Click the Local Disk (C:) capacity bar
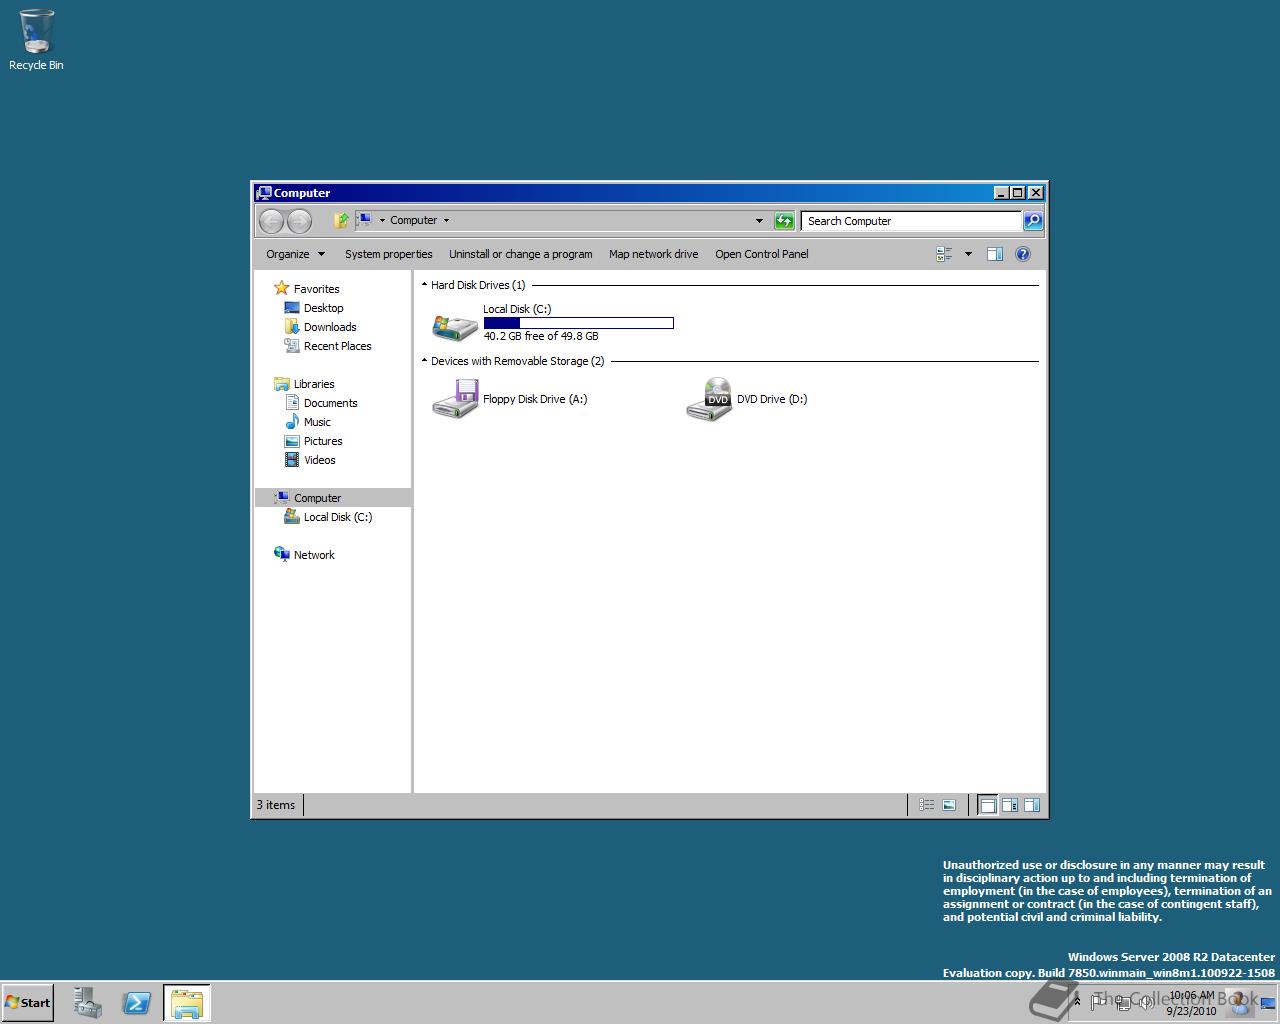Viewport: 1280px width, 1024px height. tap(578, 323)
